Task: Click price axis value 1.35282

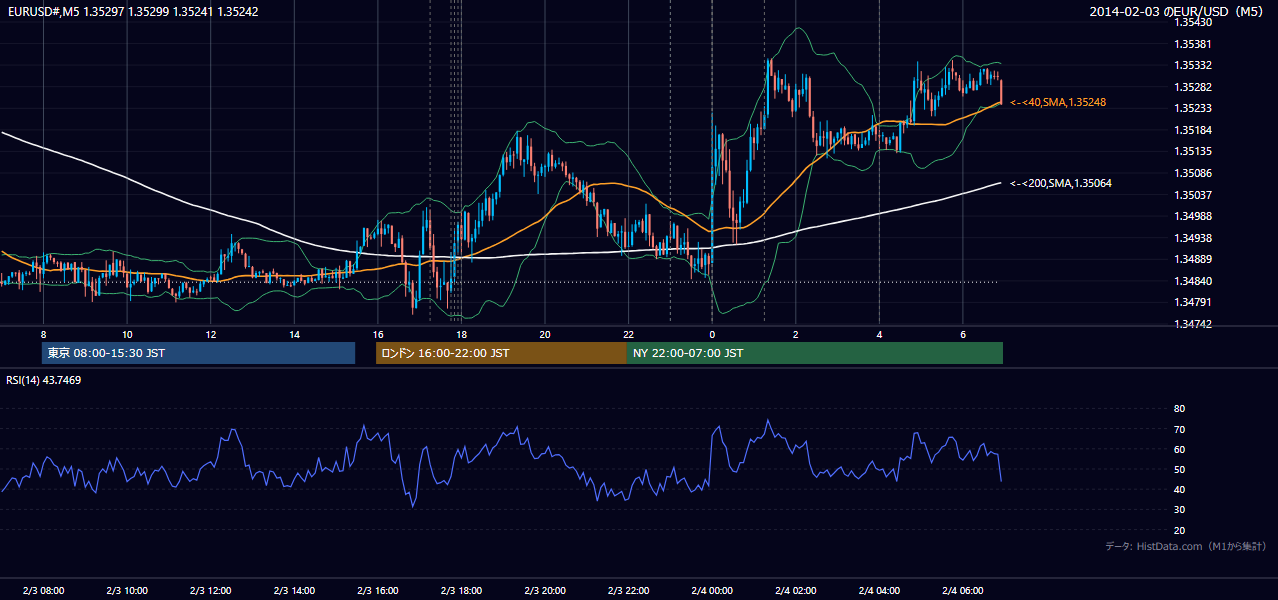Action: (x=1193, y=87)
